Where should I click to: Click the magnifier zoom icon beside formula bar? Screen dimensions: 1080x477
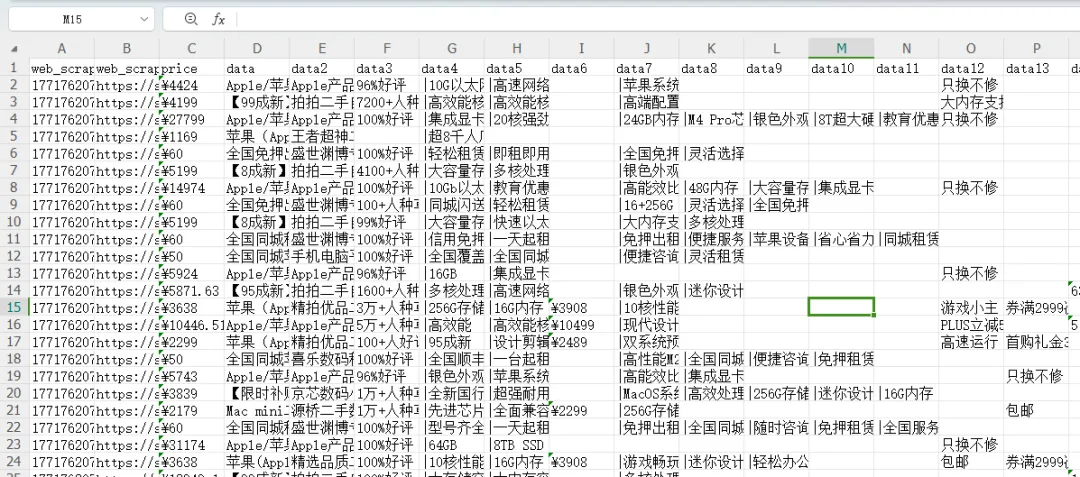coord(191,19)
